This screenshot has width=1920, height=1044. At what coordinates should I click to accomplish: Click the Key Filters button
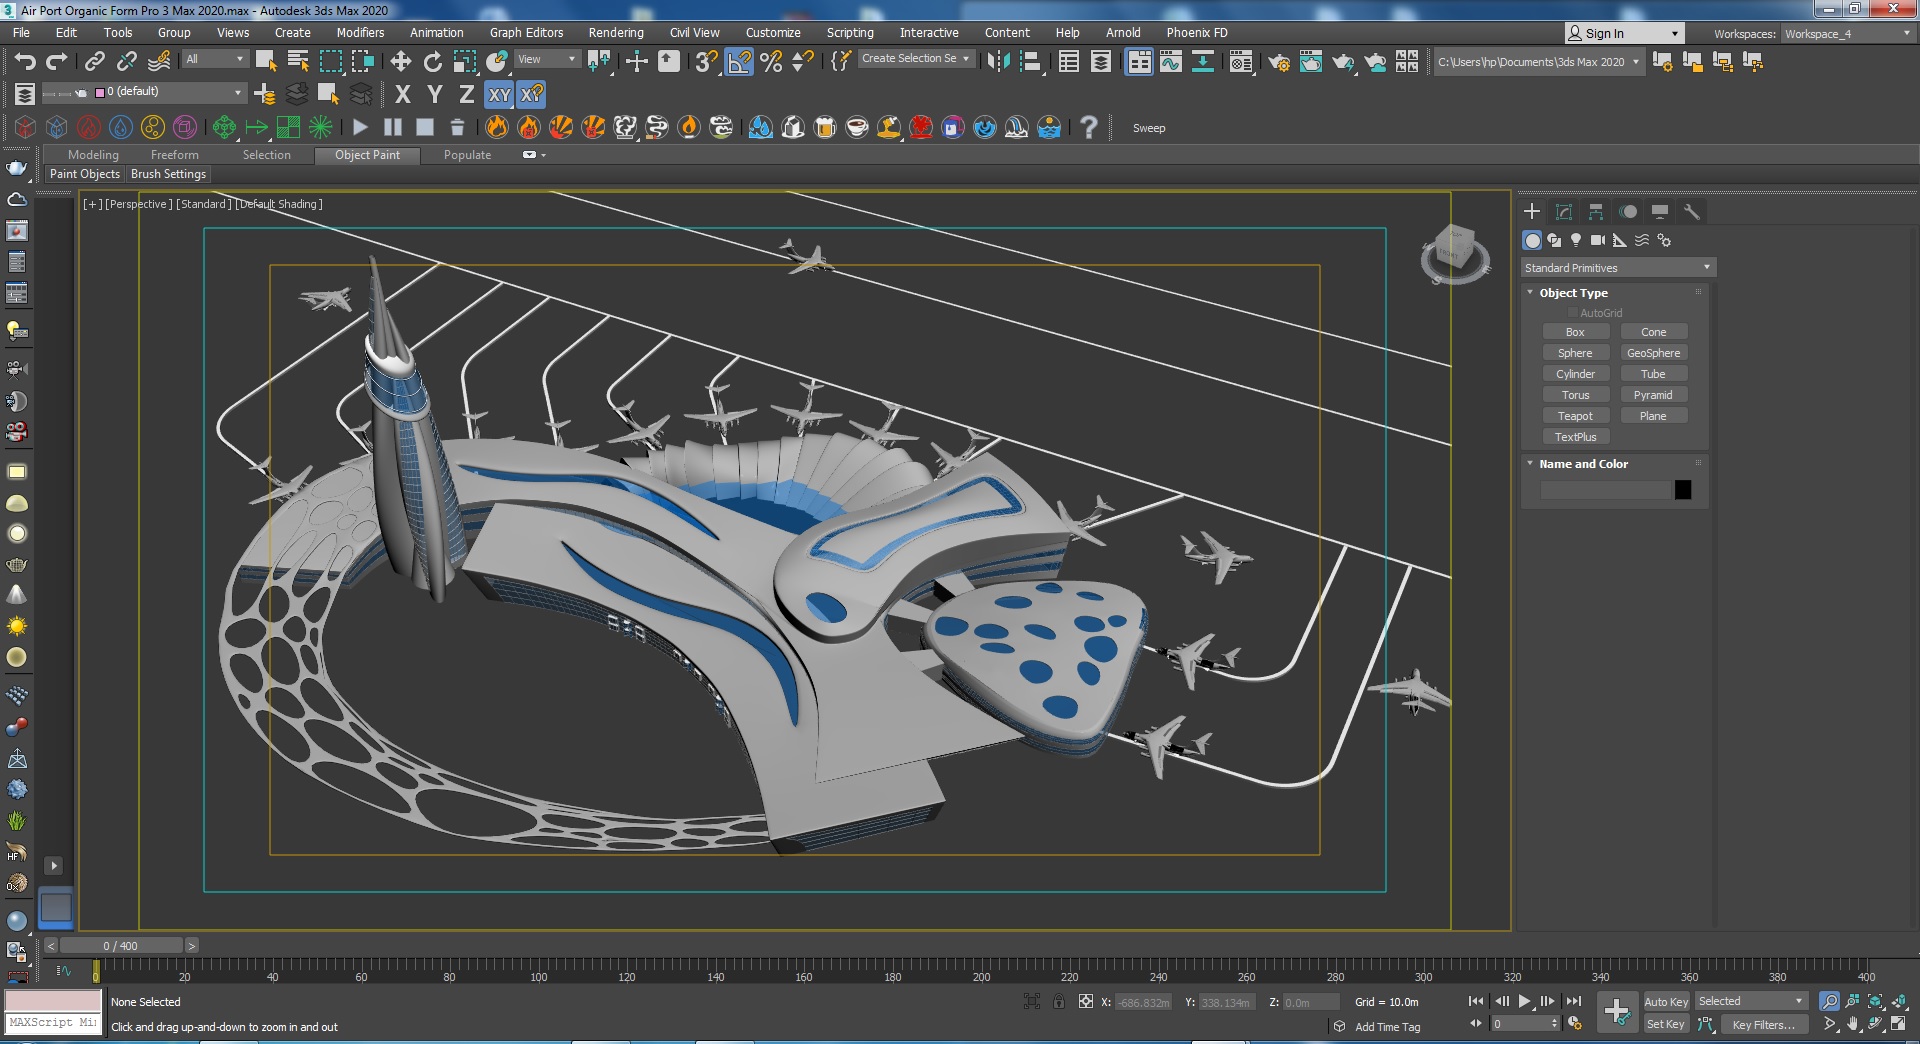[1763, 1024]
